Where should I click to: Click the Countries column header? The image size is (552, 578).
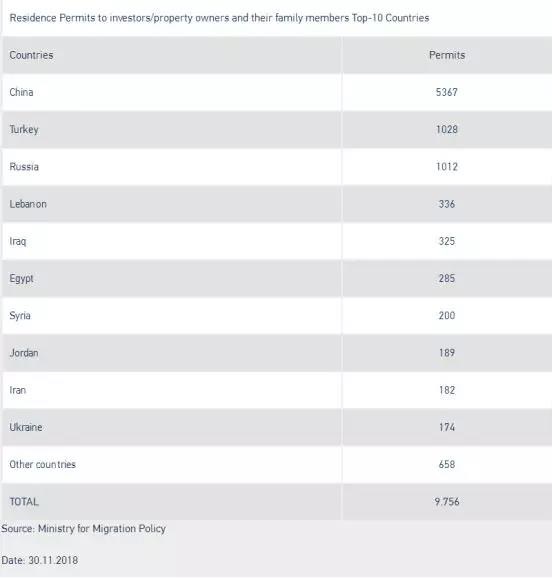(x=31, y=55)
